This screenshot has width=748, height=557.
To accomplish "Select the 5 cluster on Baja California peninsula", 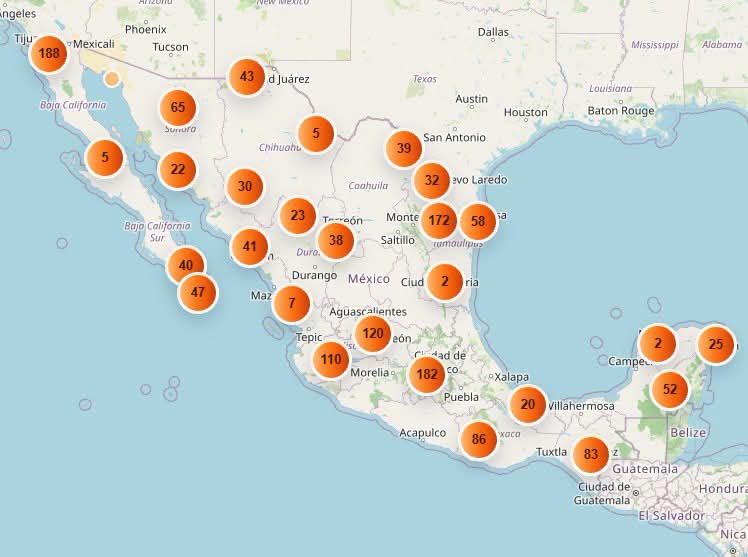I will pos(105,157).
